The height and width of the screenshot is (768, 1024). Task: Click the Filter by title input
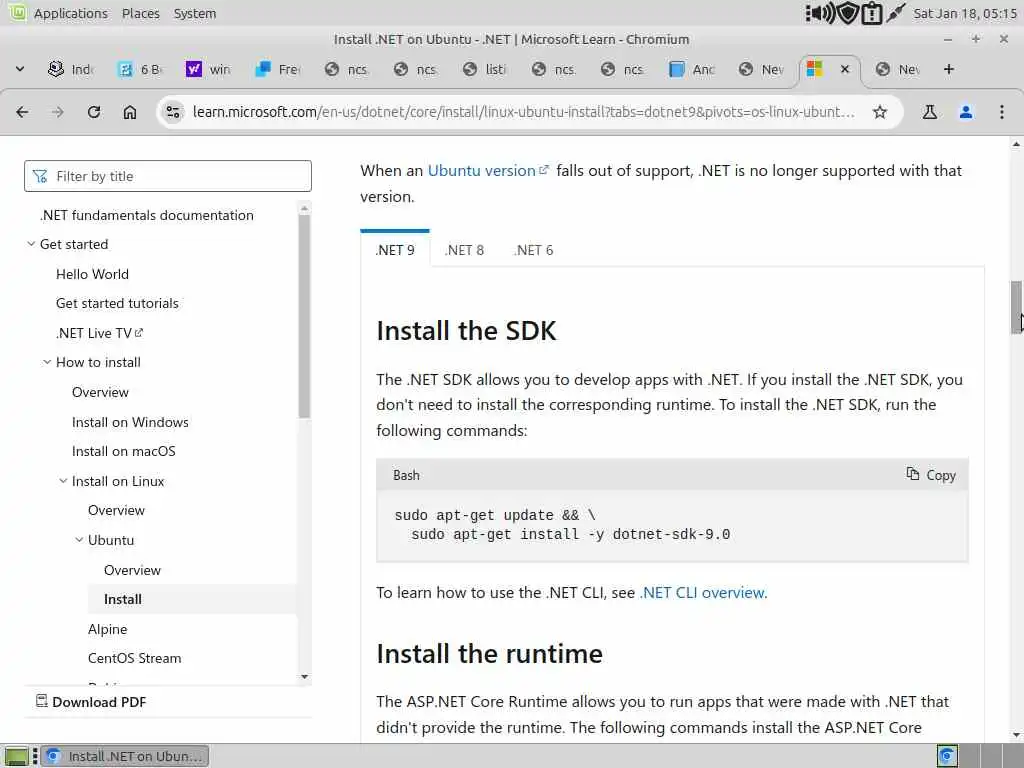click(x=168, y=176)
